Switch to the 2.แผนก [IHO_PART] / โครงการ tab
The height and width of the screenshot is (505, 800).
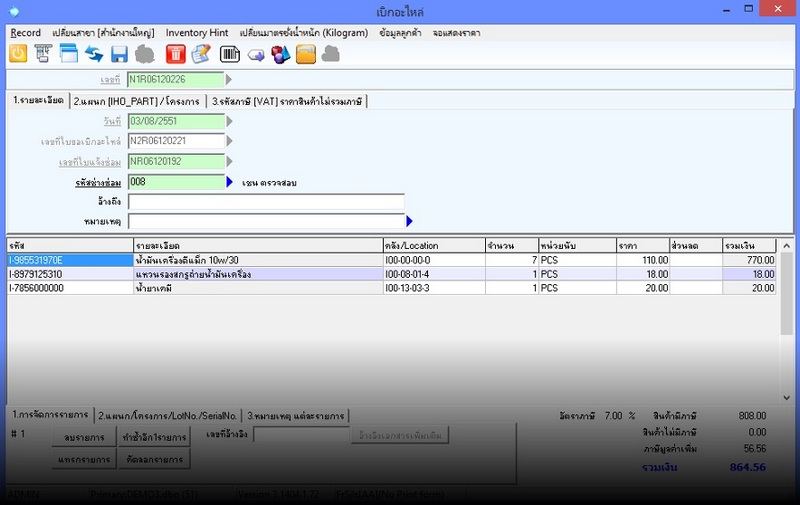(137, 101)
